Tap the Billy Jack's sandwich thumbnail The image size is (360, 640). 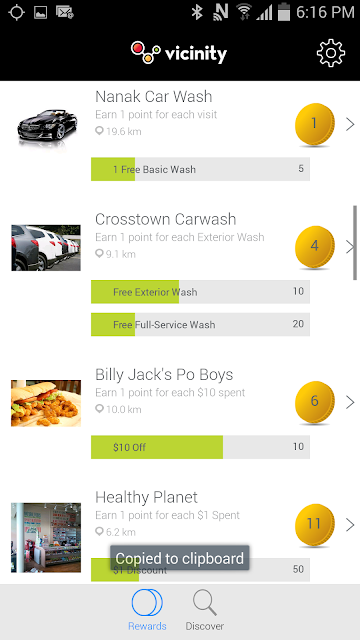[46, 403]
